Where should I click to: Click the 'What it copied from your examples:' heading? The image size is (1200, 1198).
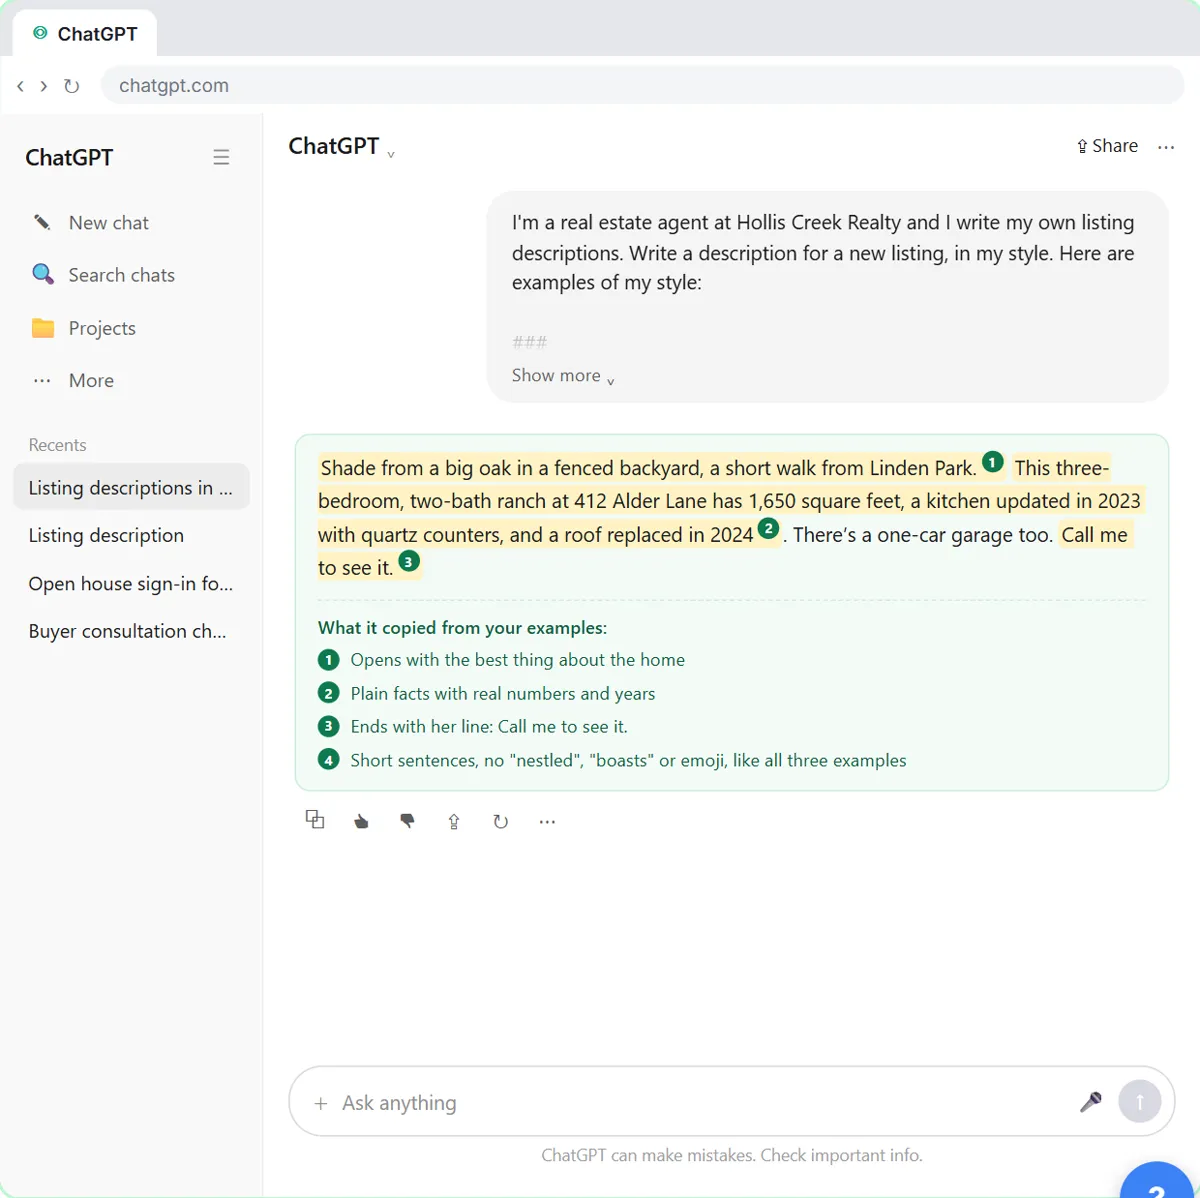(x=462, y=628)
